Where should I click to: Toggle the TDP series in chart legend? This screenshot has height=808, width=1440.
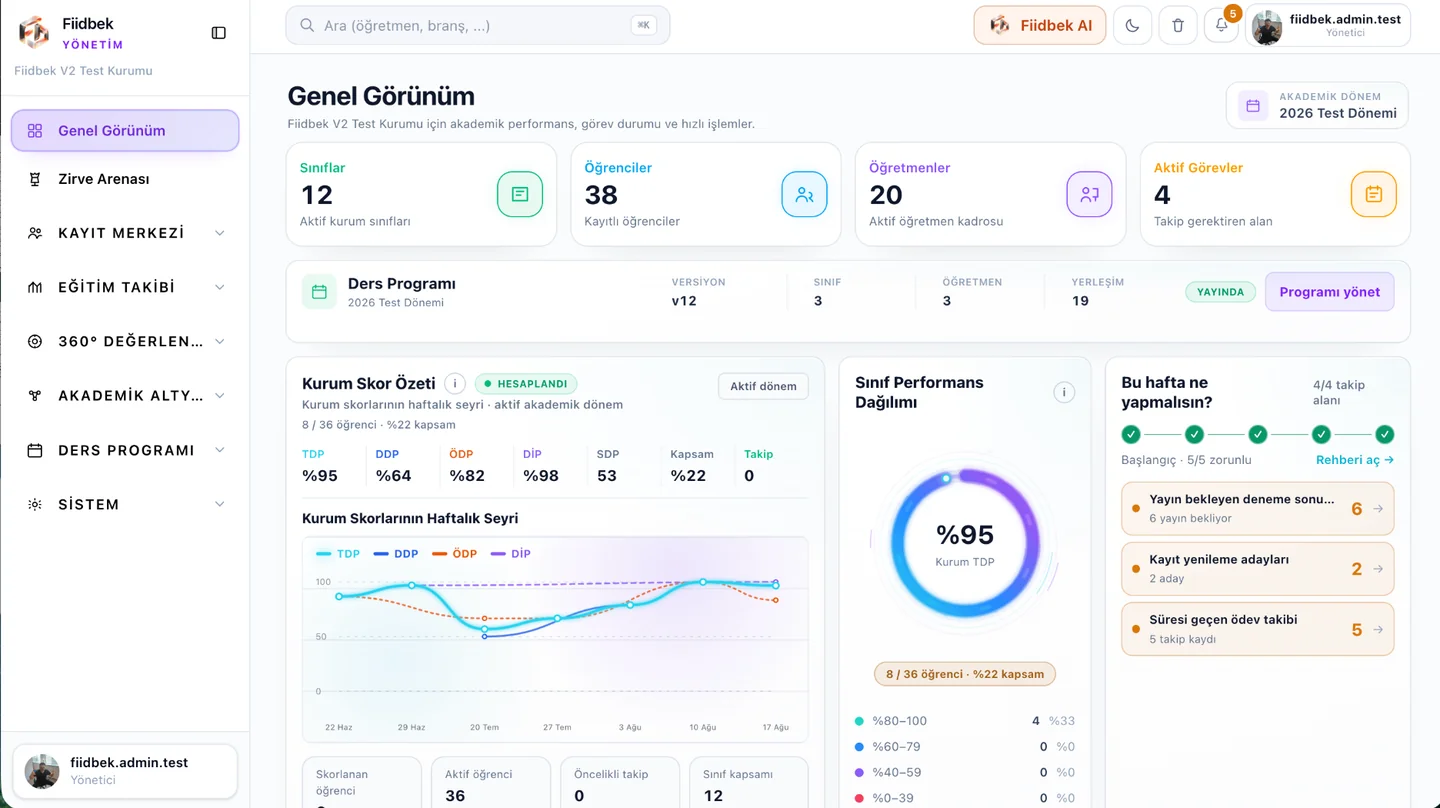(338, 554)
